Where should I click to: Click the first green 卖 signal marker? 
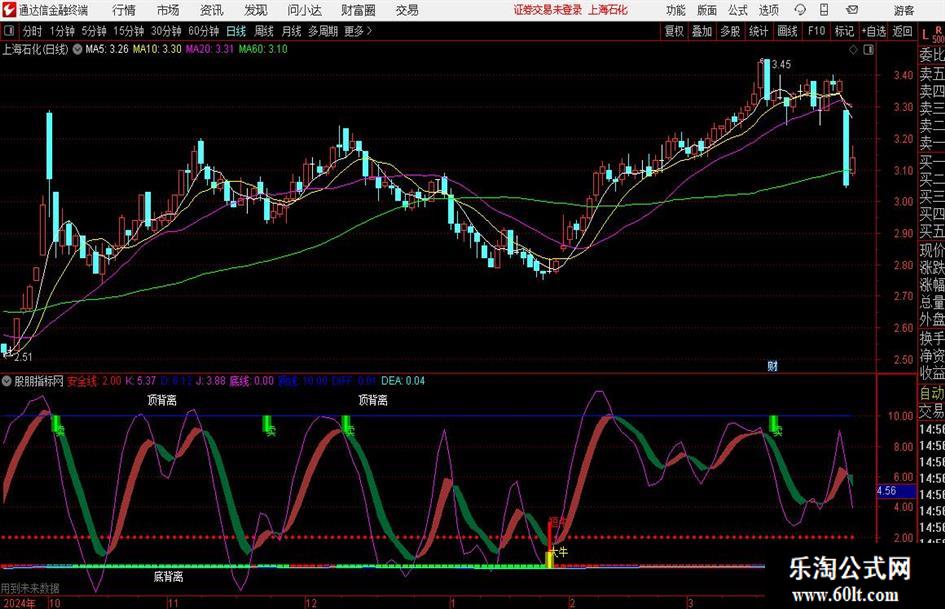tap(57, 426)
